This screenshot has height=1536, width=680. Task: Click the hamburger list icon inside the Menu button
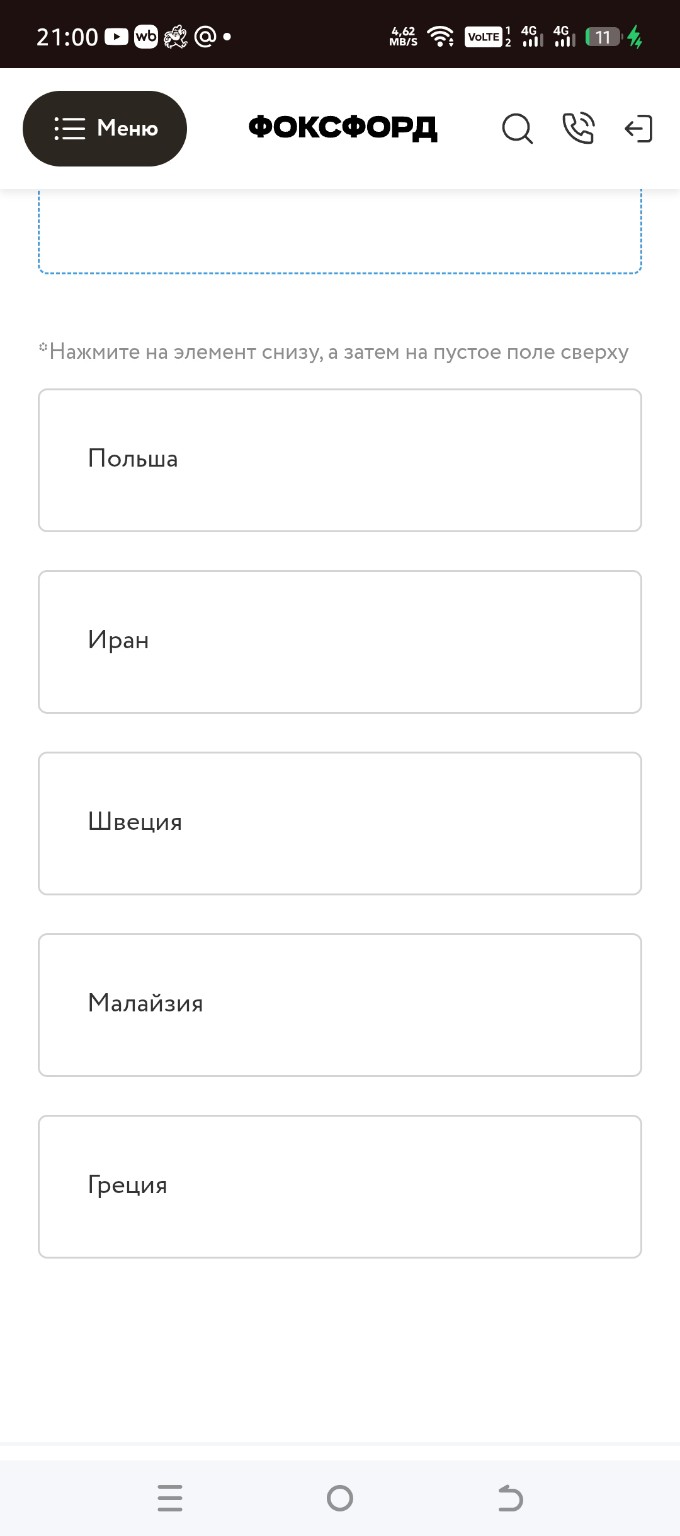point(68,128)
